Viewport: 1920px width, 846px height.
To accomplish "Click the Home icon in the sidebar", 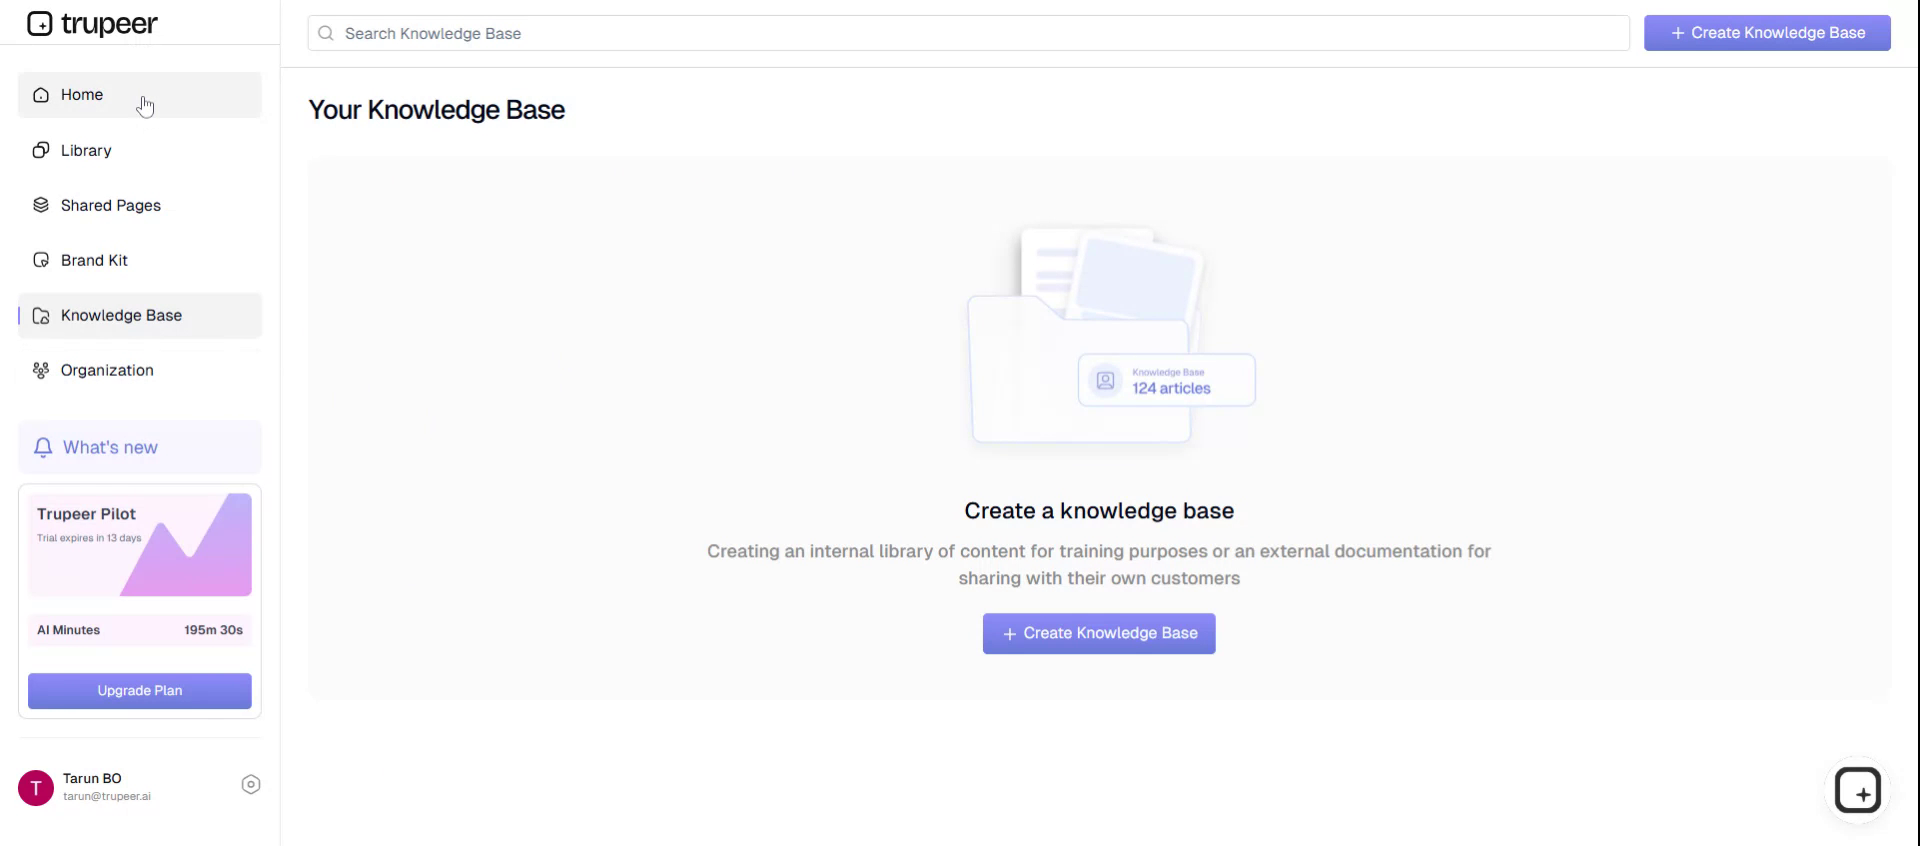I will (x=41, y=95).
